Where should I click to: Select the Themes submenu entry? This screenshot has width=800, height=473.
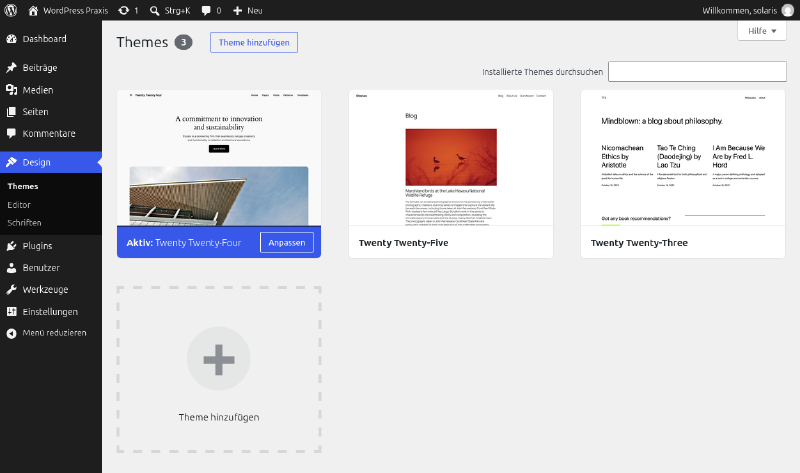point(23,186)
